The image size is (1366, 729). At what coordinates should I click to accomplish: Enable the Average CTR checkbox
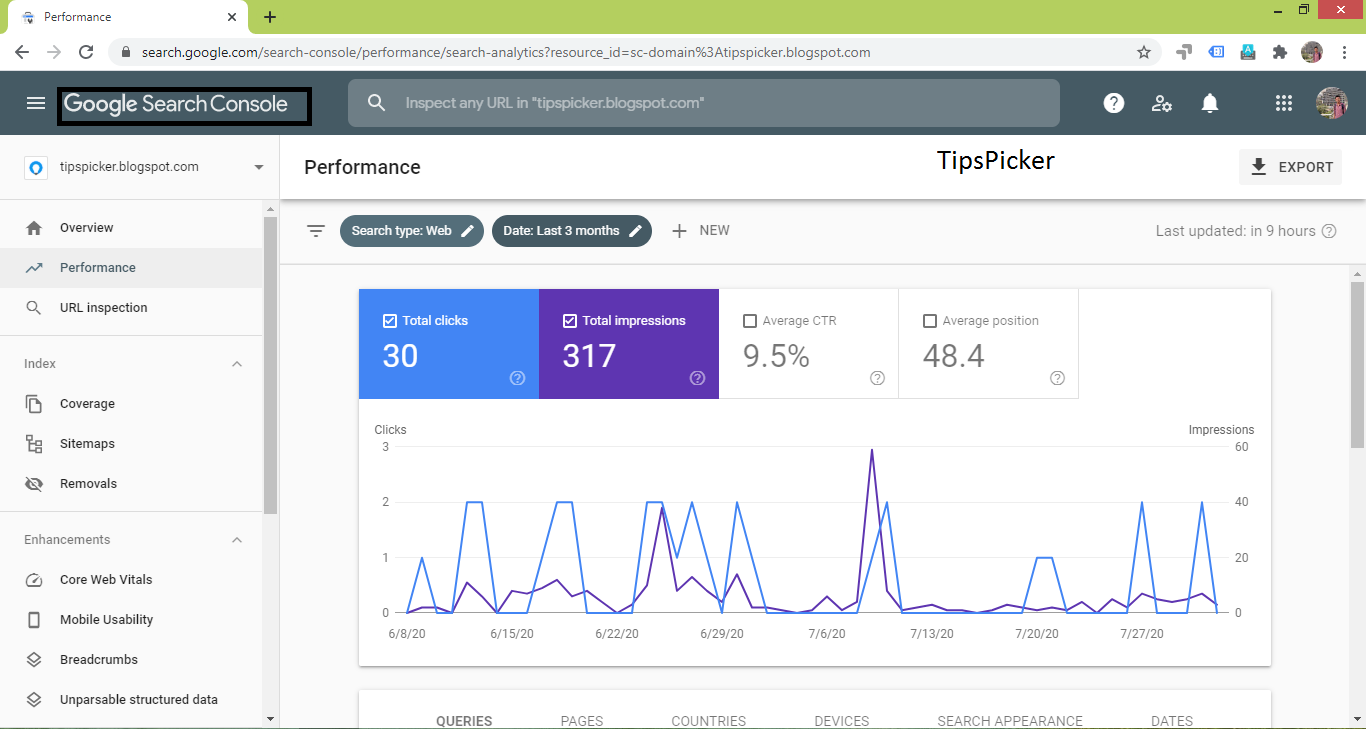(x=750, y=321)
